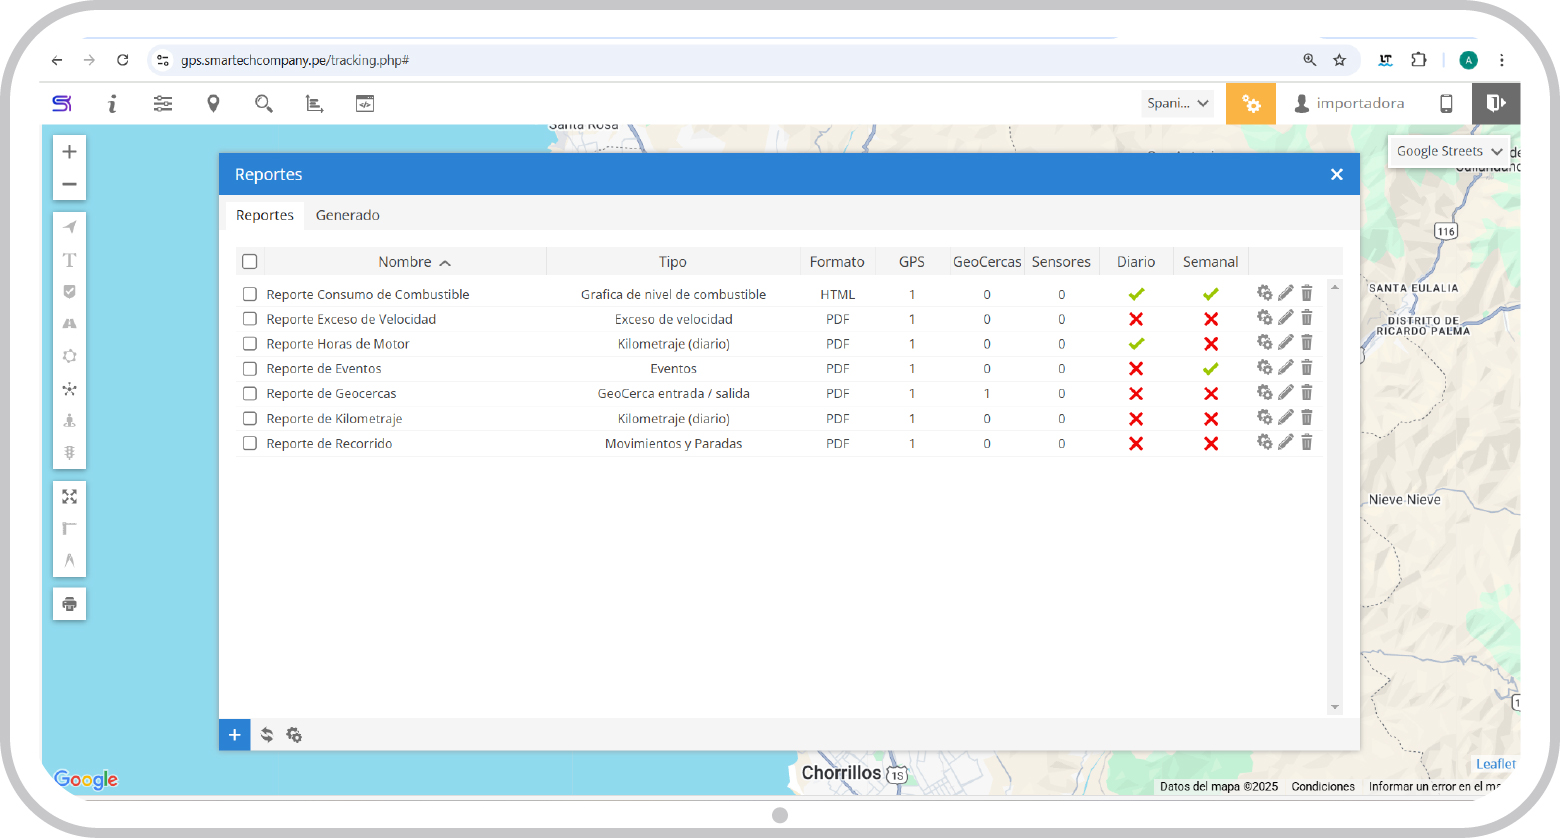The height and width of the screenshot is (838, 1560).
Task: Zoom in the map with the plus
Action: point(69,152)
